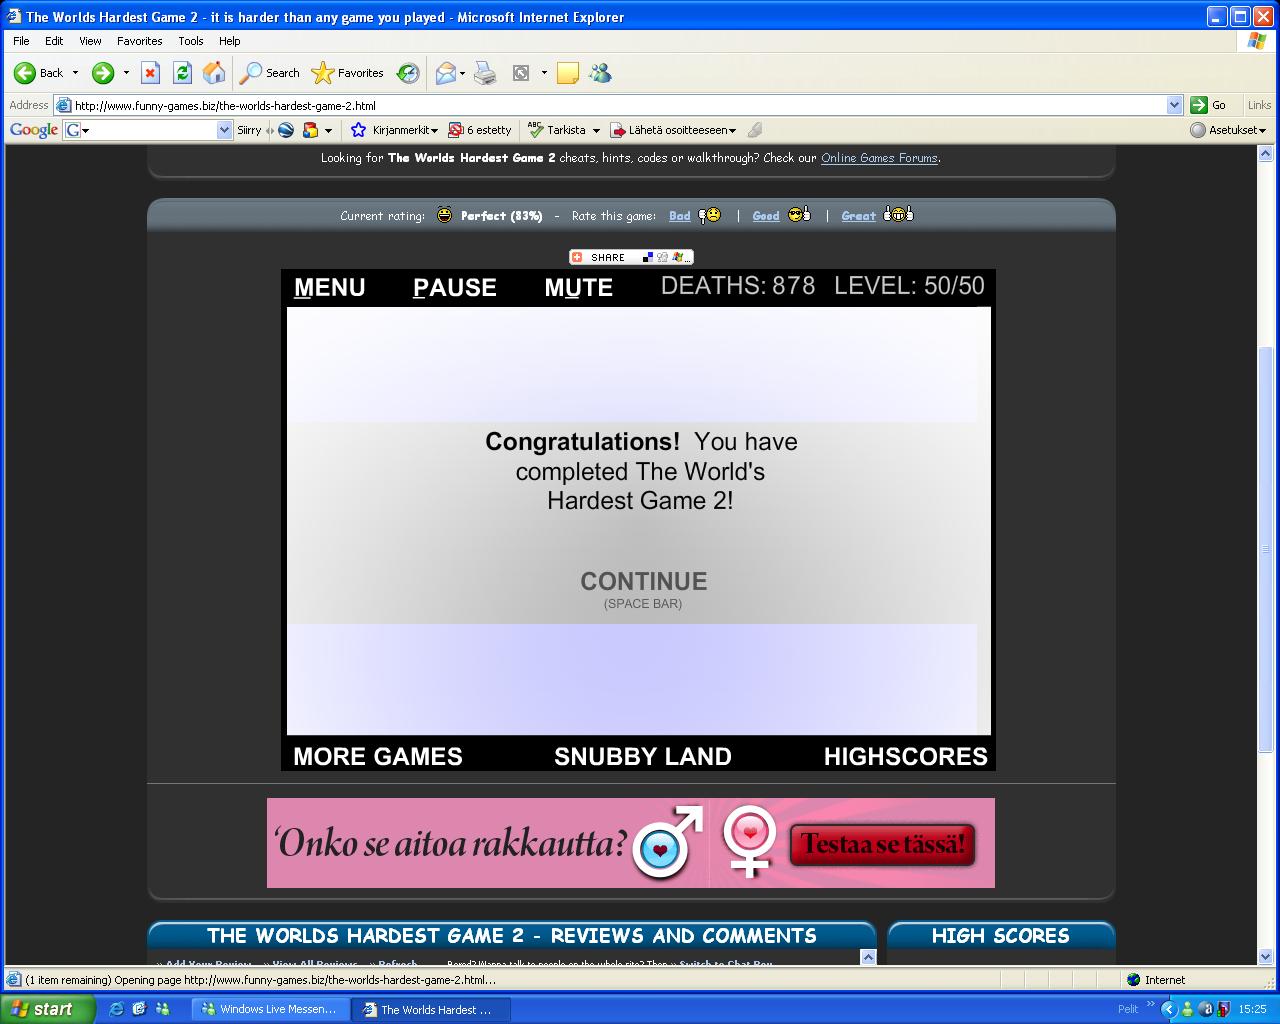Open Windows Messenger from the toolbar icon
1280x1024 pixels.
pyautogui.click(x=600, y=73)
